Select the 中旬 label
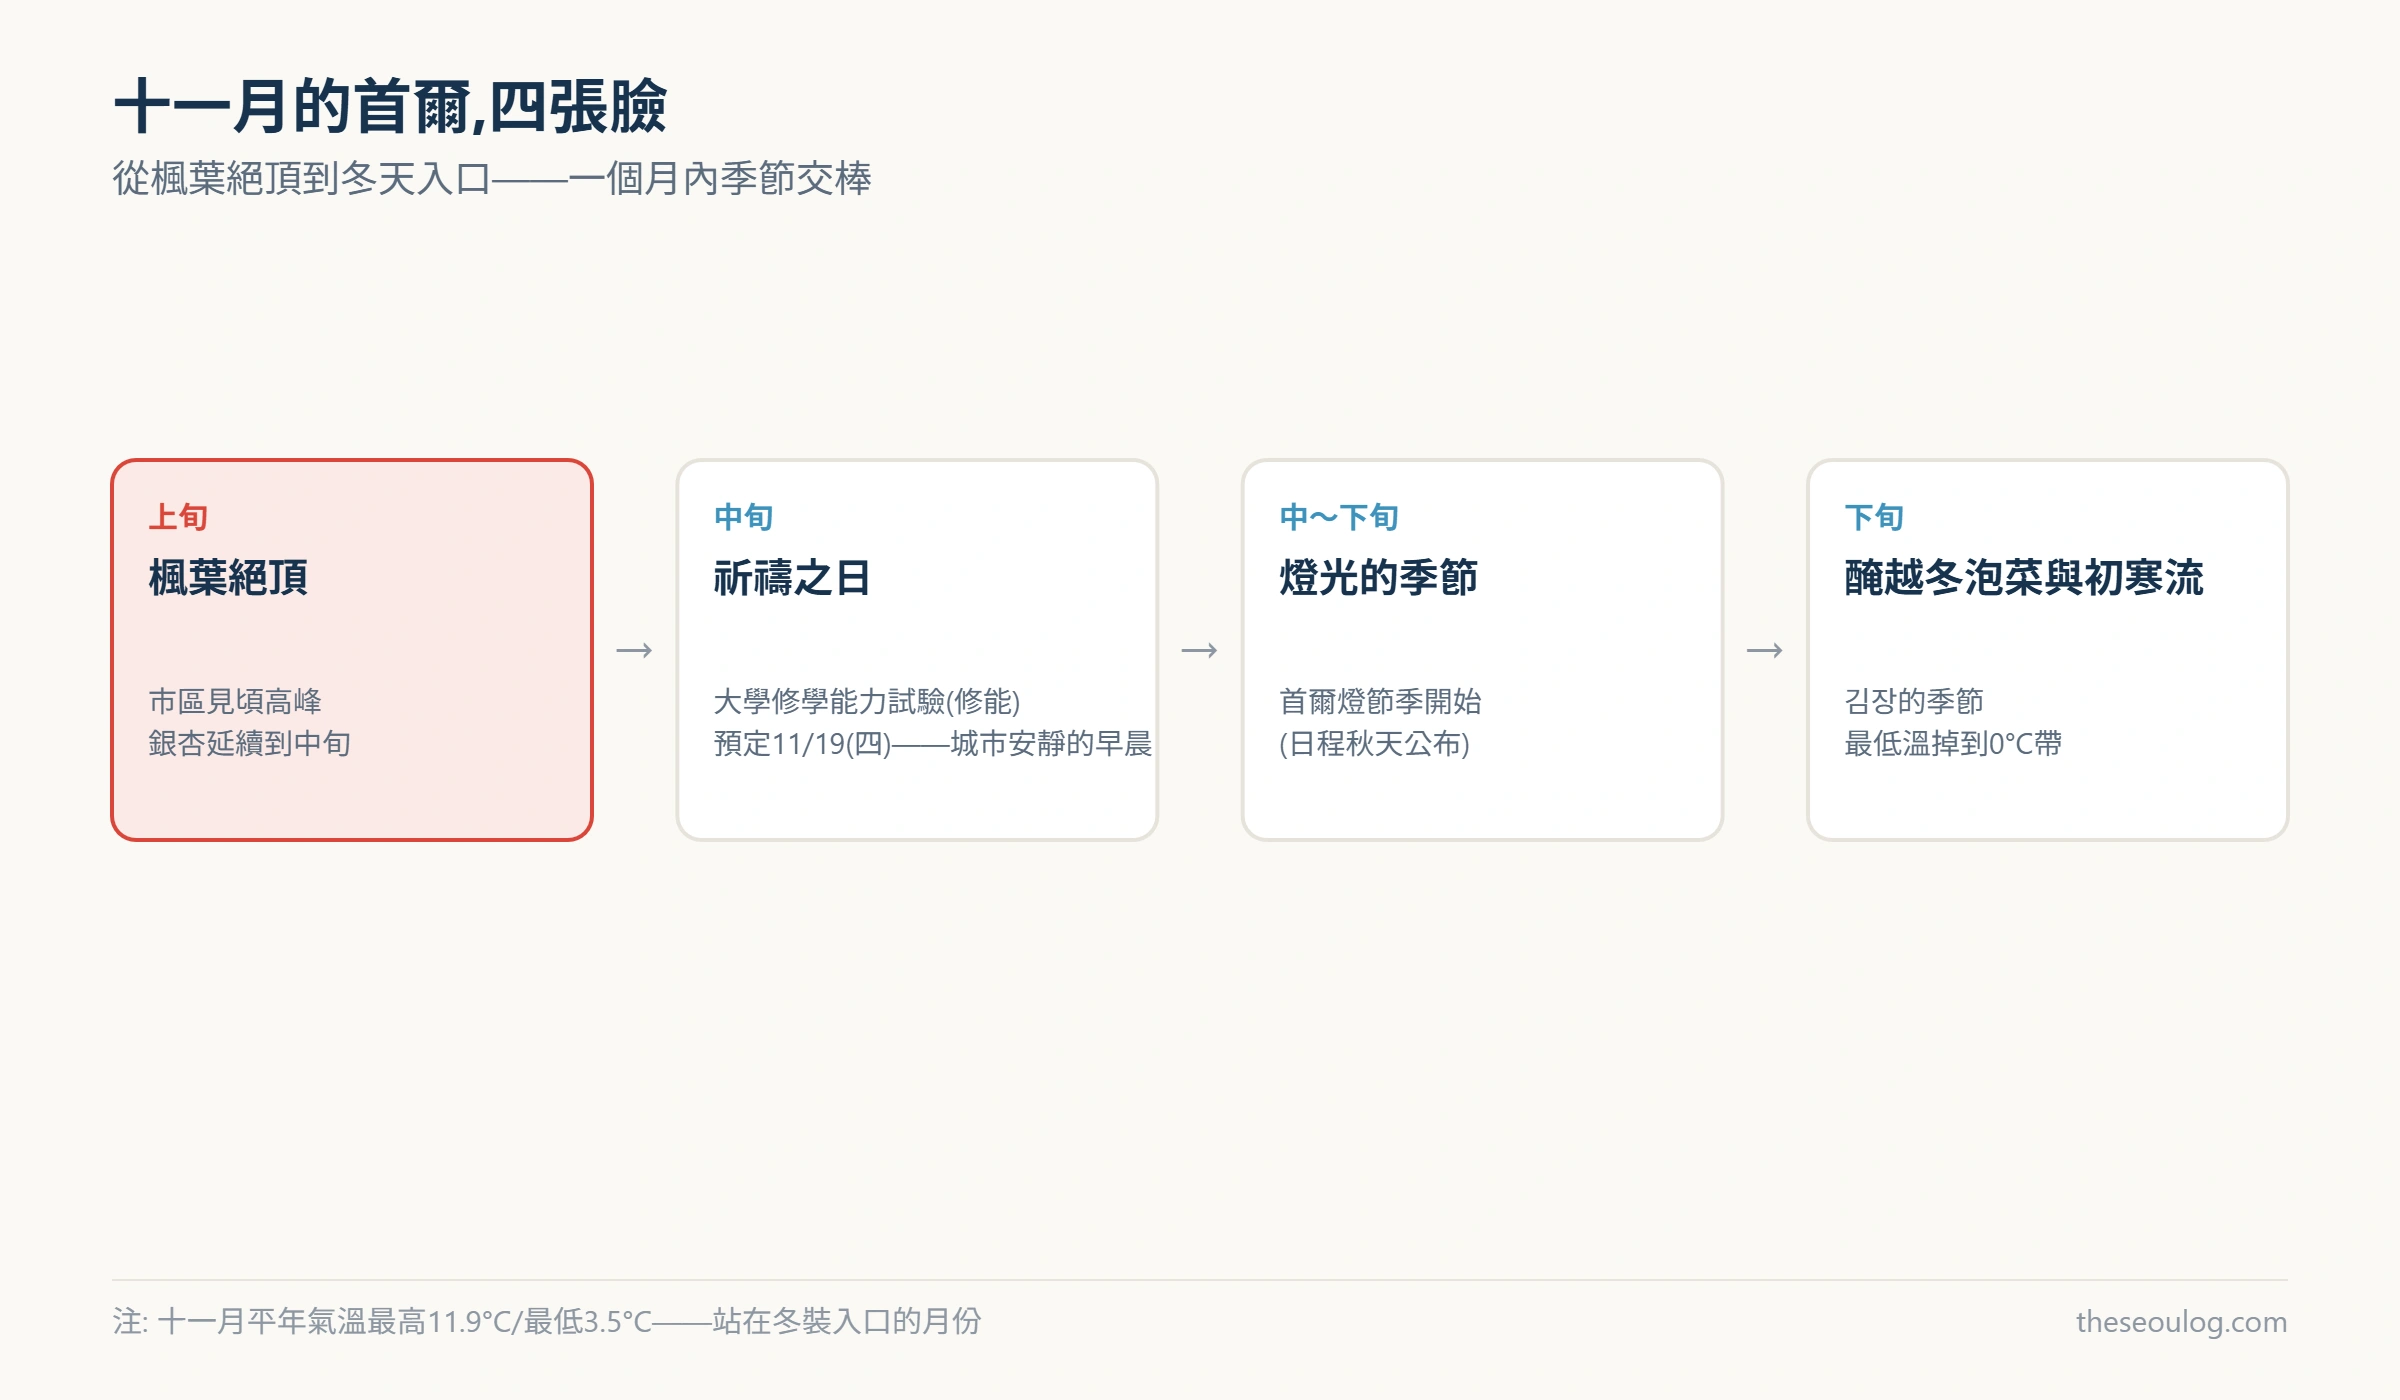The height and width of the screenshot is (1400, 2400). click(743, 517)
